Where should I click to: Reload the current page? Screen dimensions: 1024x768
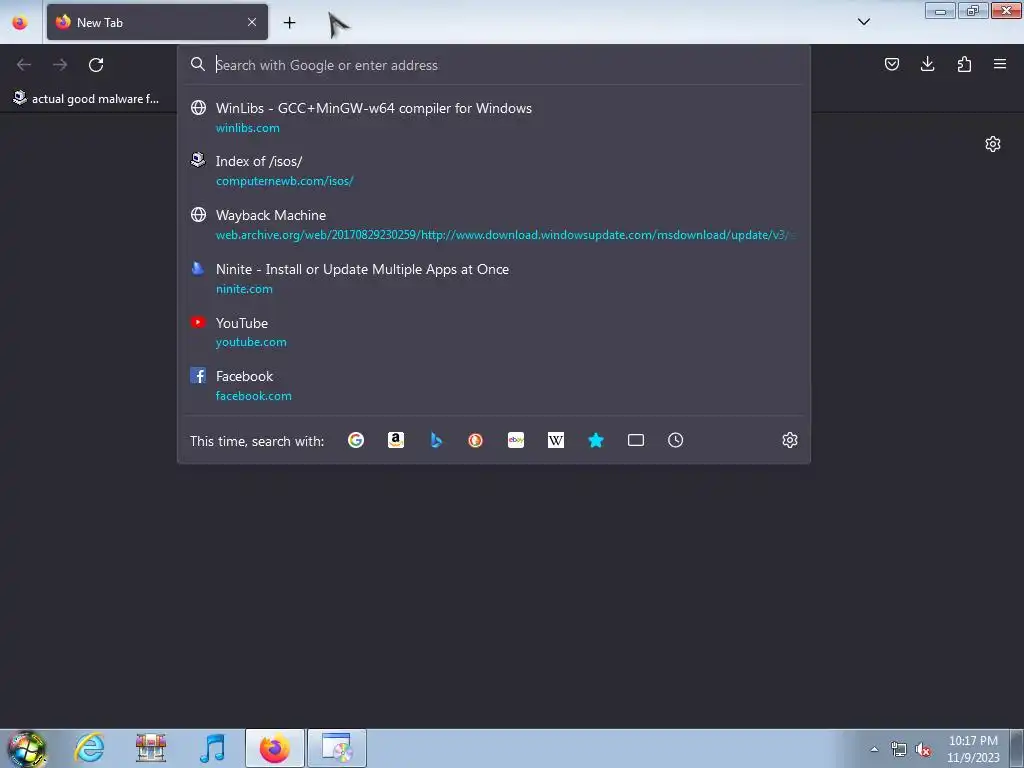point(96,65)
